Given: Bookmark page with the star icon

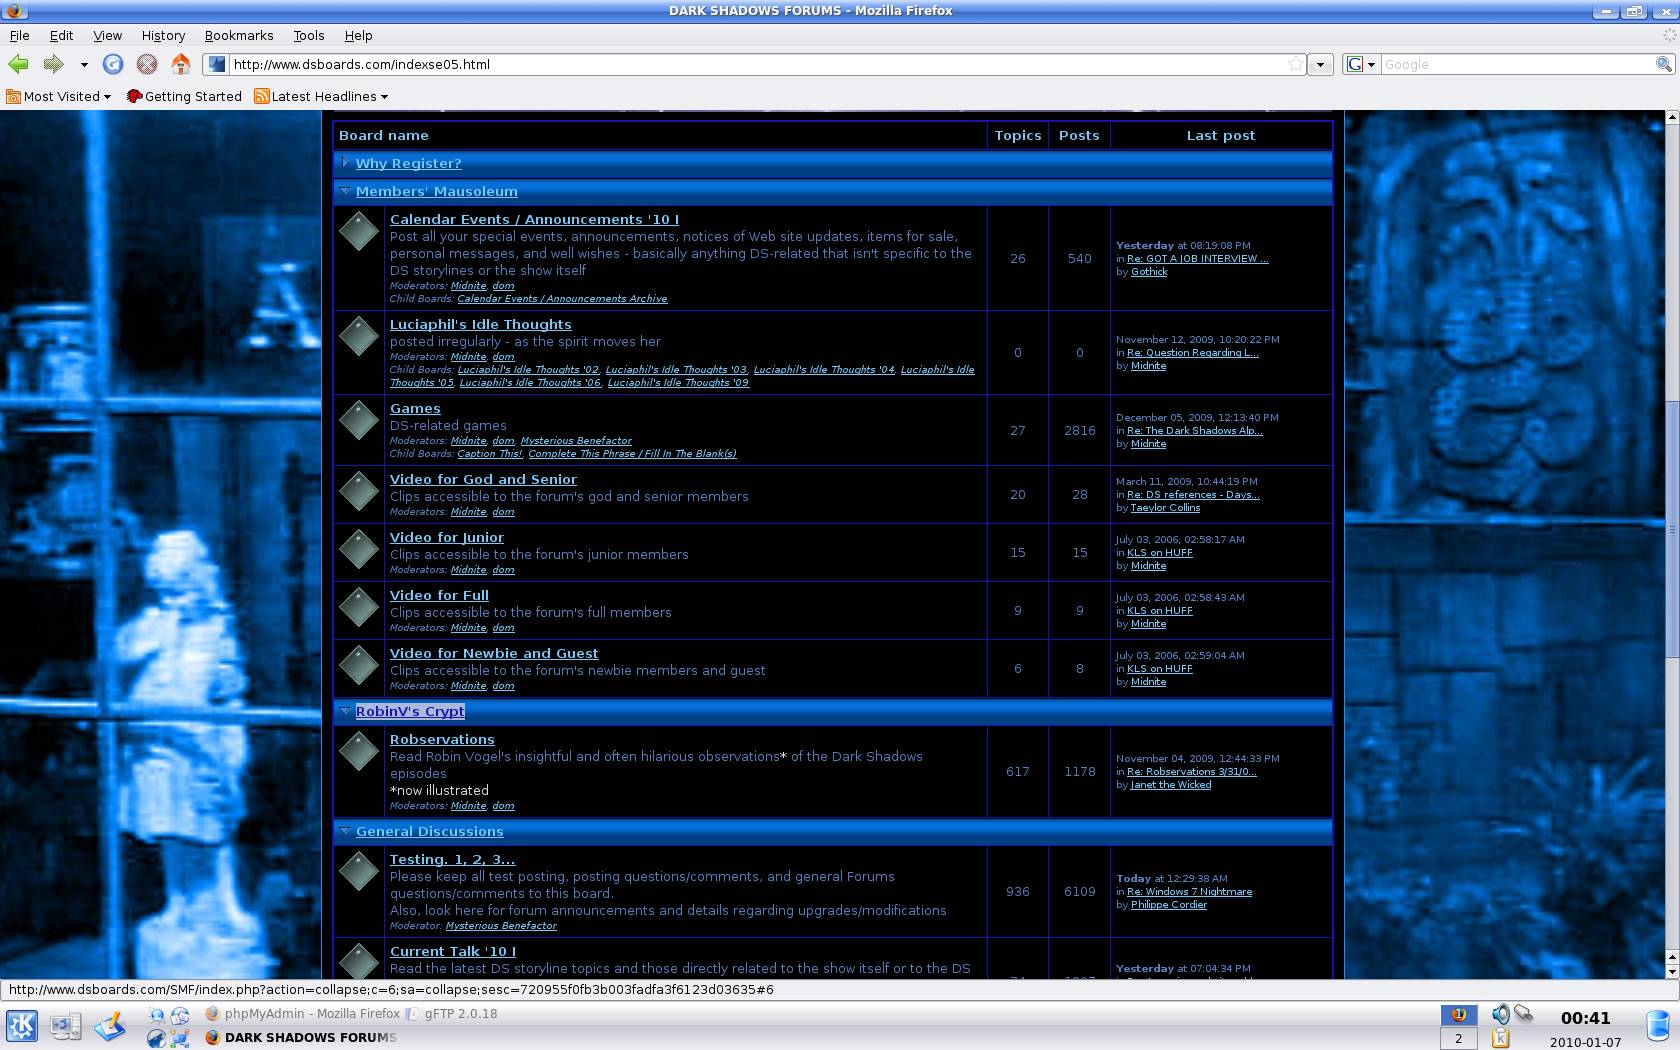Looking at the screenshot, I should tap(1295, 64).
